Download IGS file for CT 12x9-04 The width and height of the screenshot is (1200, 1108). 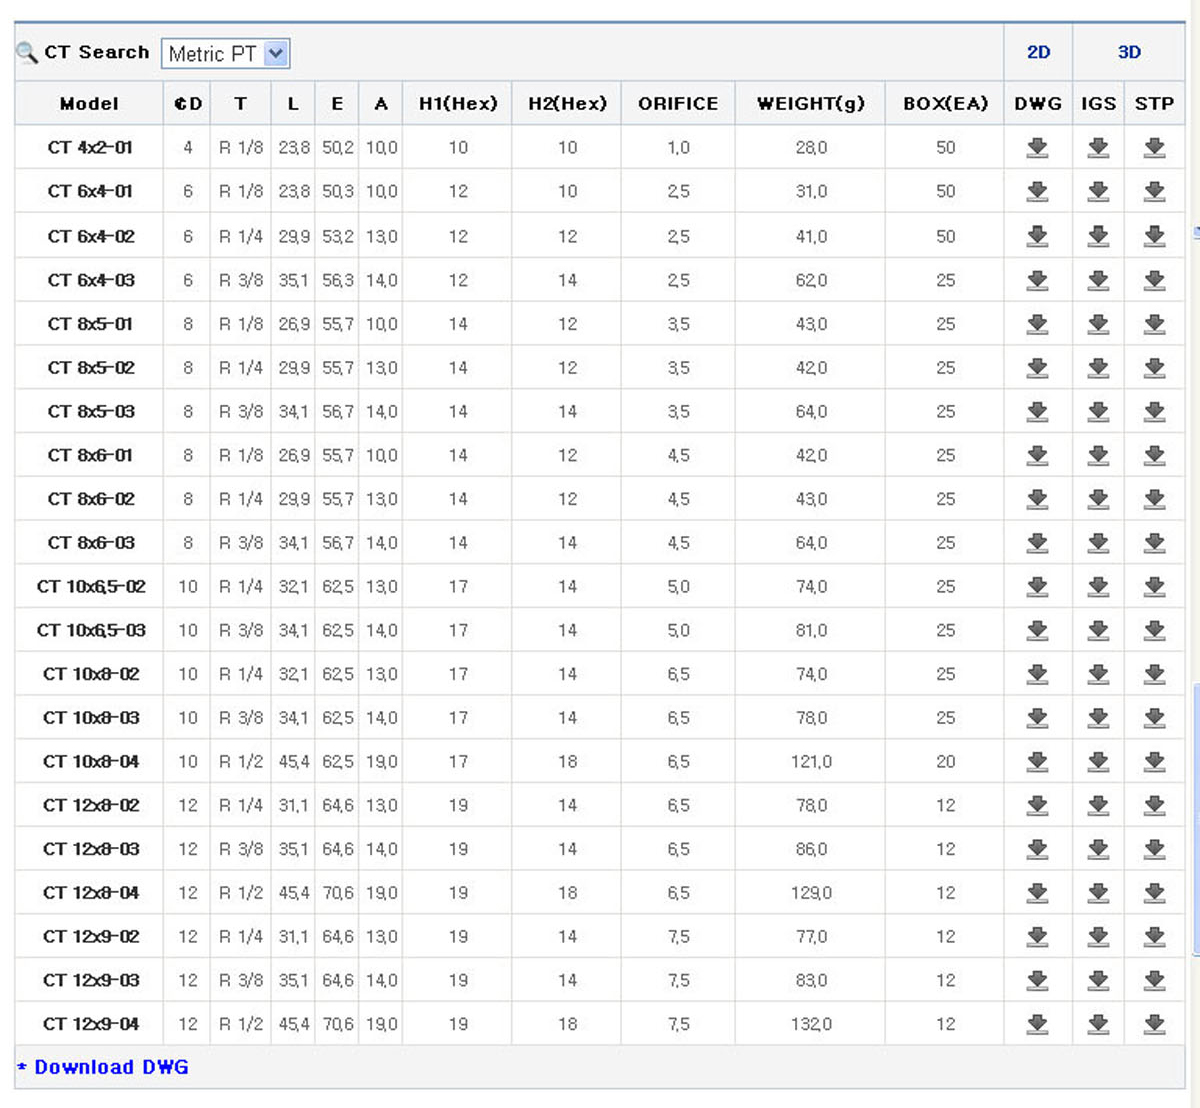[1098, 1024]
